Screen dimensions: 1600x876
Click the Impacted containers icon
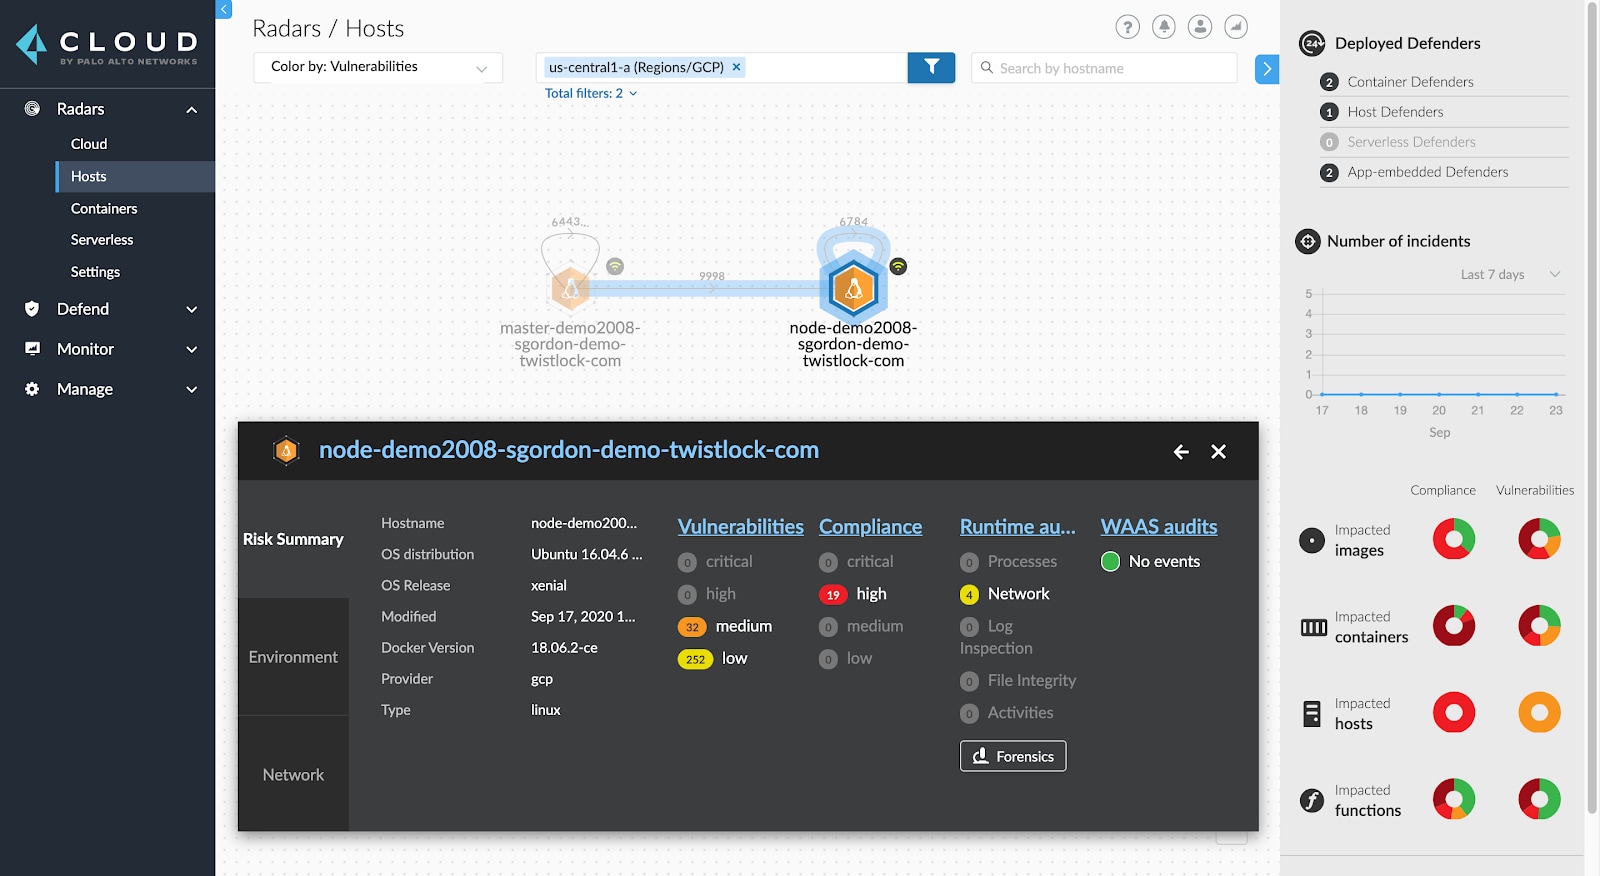tap(1313, 627)
